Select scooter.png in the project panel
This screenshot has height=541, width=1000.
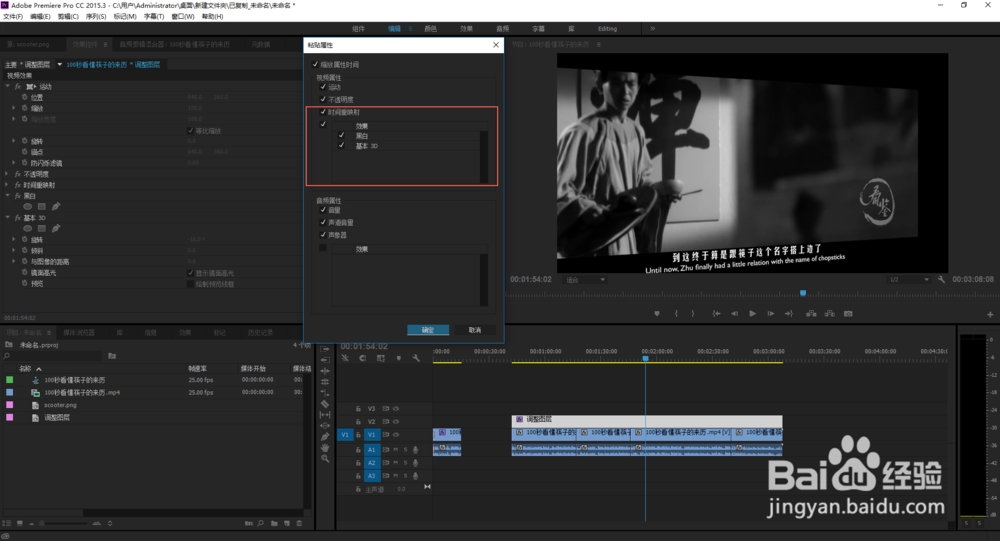coord(60,405)
